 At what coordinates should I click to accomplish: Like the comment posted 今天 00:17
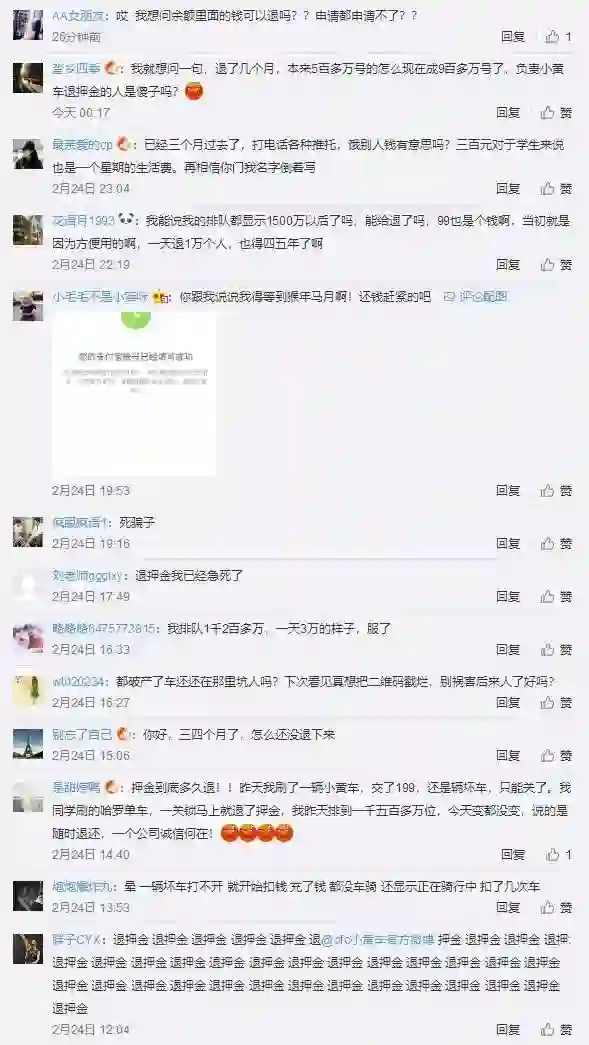pyautogui.click(x=556, y=113)
